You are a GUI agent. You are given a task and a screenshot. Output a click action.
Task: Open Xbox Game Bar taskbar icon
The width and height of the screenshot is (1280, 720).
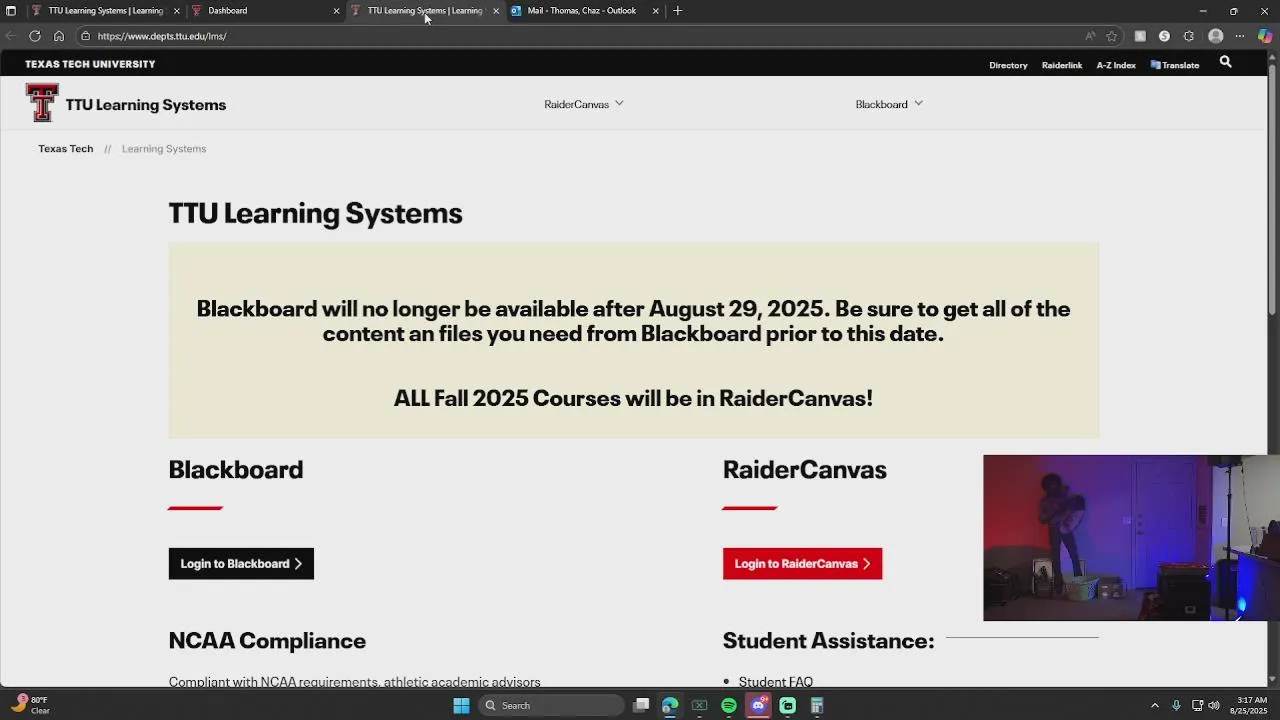click(700, 706)
